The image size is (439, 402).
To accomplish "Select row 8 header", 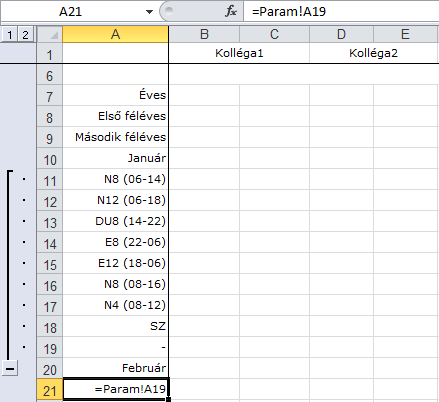I will pyautogui.click(x=50, y=117).
